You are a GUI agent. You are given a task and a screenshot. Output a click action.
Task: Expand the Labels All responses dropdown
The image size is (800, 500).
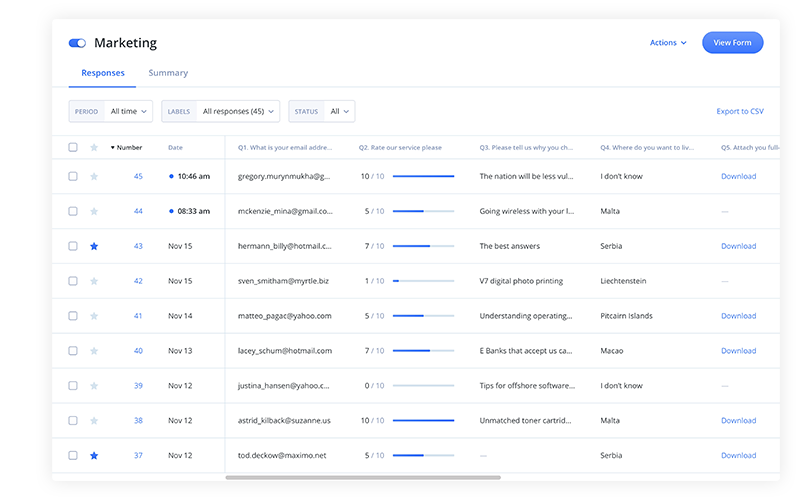(220, 111)
